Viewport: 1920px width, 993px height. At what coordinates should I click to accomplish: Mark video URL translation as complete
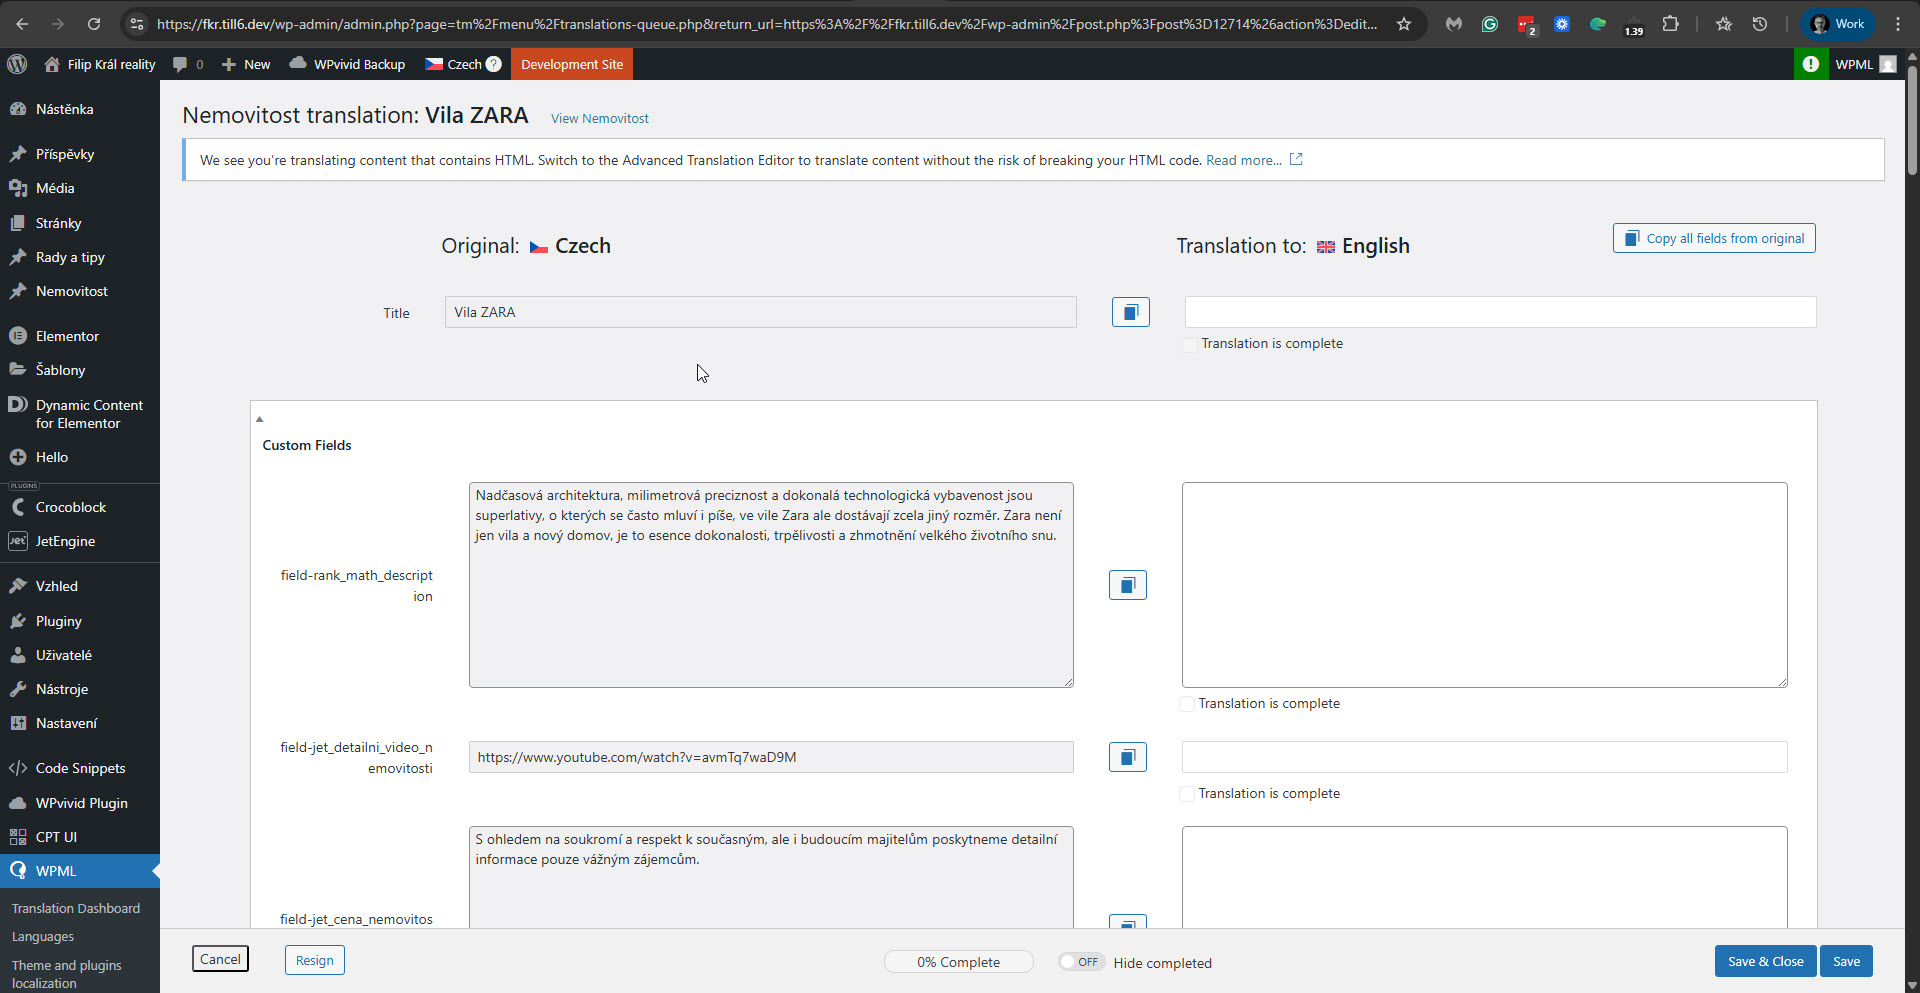pyautogui.click(x=1187, y=794)
